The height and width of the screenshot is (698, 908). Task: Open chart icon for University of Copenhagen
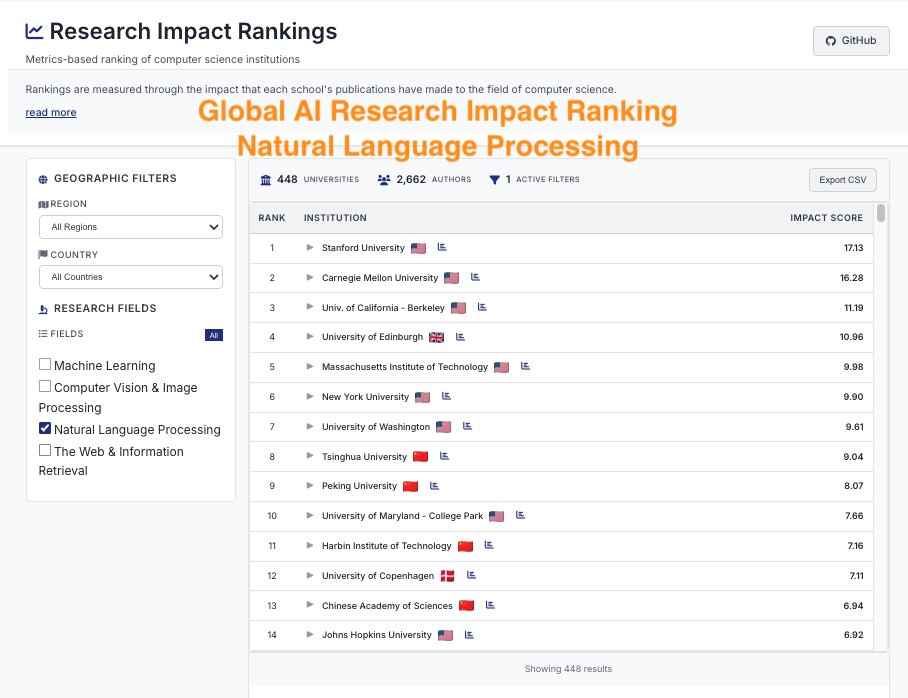click(471, 575)
